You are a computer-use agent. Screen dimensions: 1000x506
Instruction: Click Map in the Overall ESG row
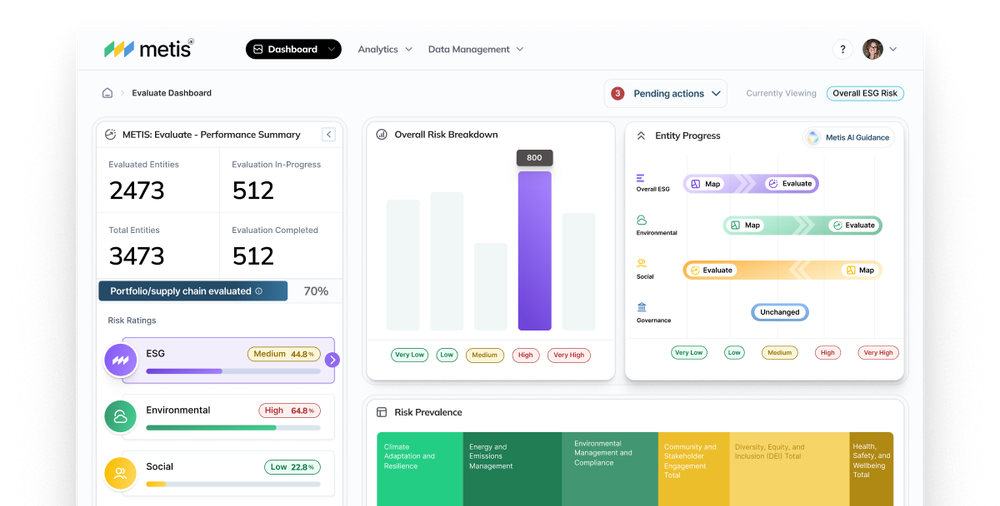point(706,184)
